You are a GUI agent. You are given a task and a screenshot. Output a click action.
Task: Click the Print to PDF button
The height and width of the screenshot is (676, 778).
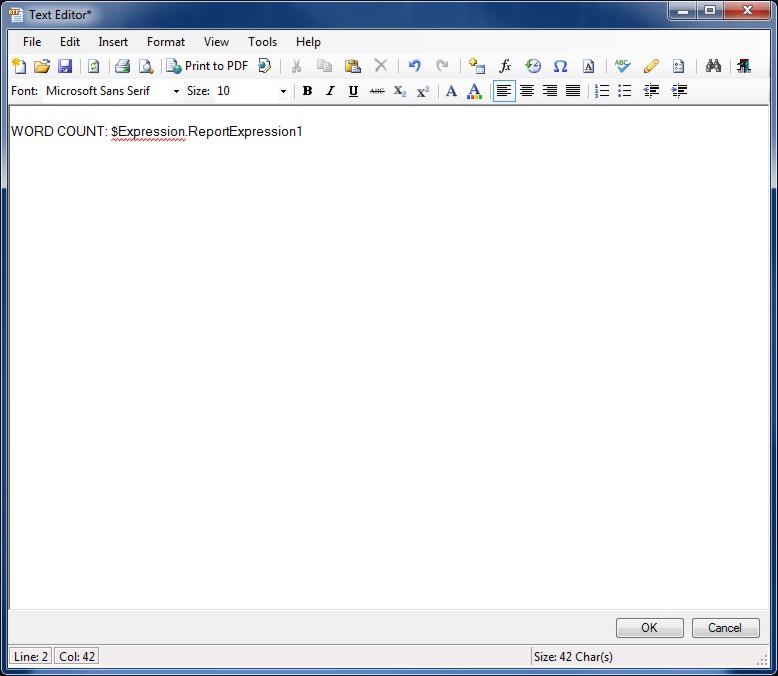click(x=207, y=66)
